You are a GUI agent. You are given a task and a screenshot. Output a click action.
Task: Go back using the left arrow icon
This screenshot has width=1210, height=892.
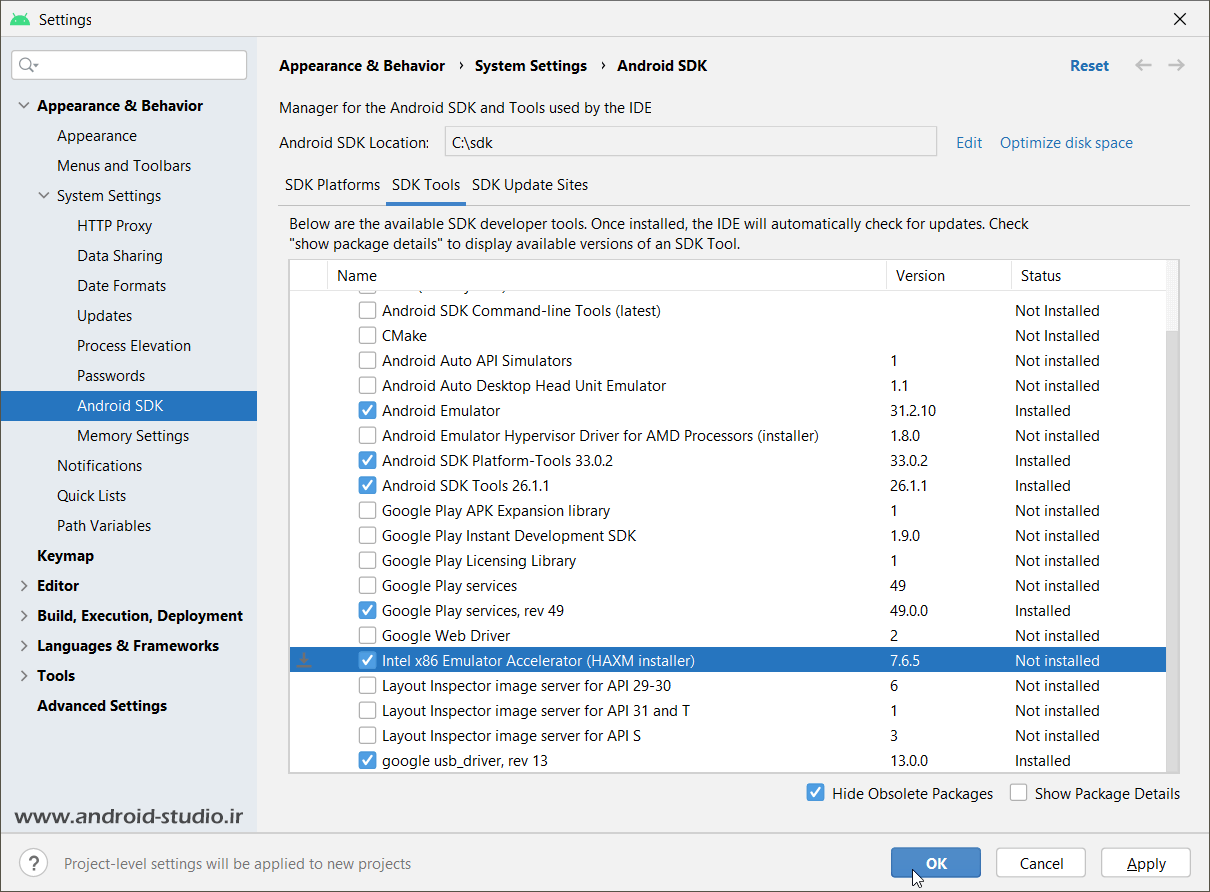pyautogui.click(x=1143, y=66)
